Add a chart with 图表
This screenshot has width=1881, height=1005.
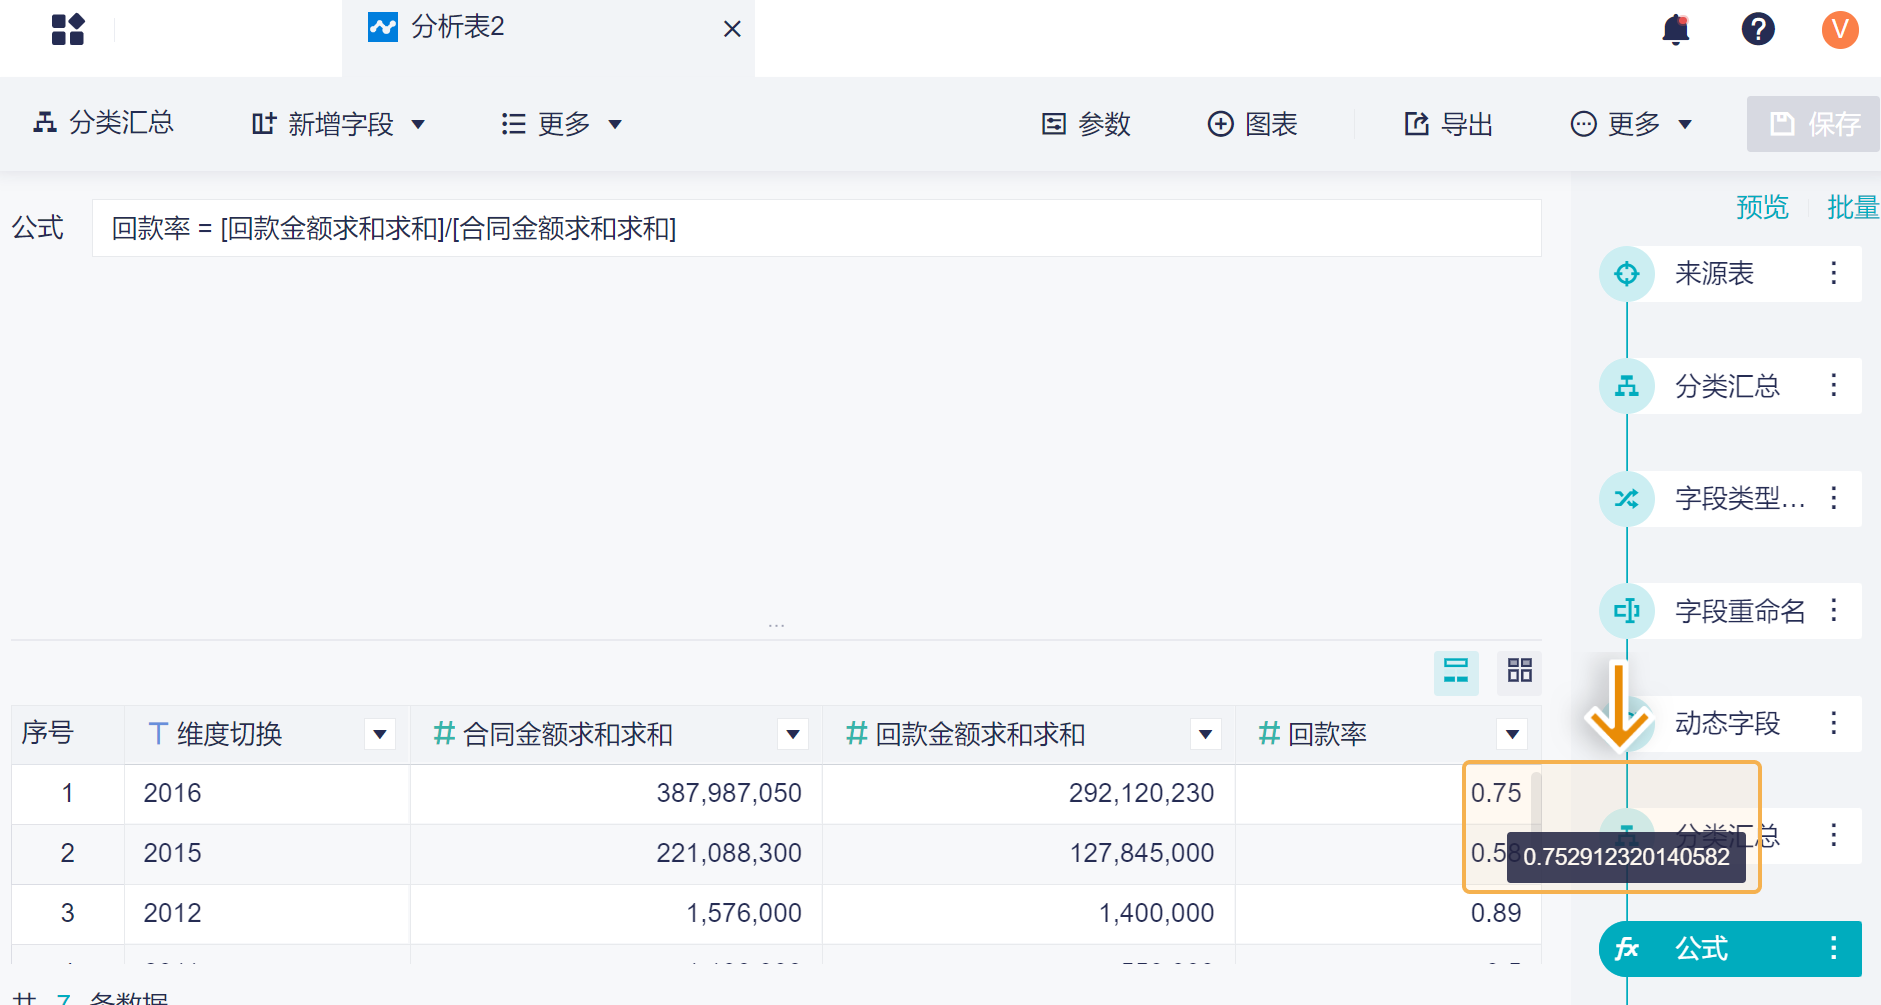click(x=1252, y=124)
